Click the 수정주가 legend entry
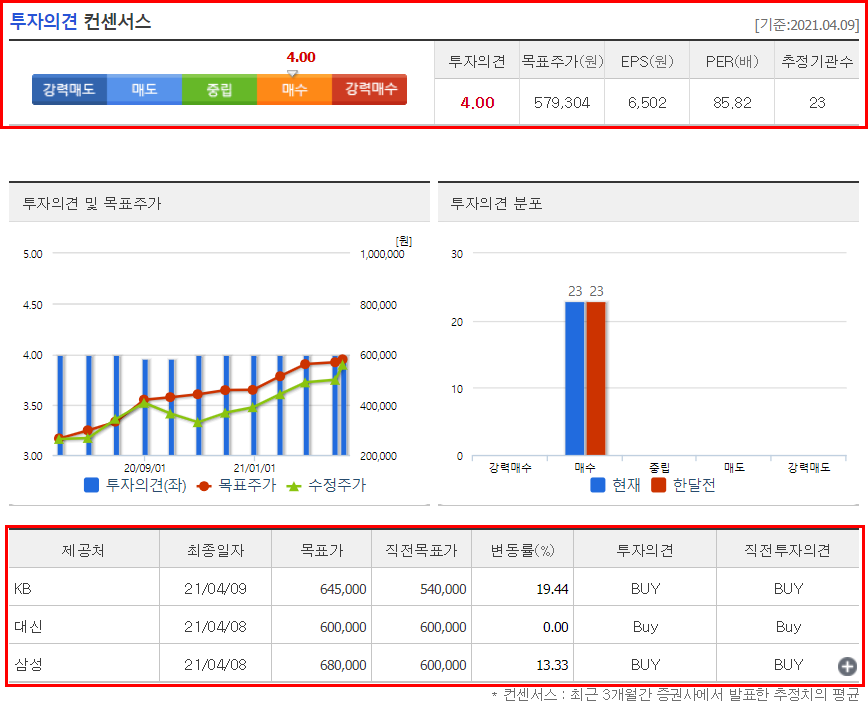 click(327, 485)
